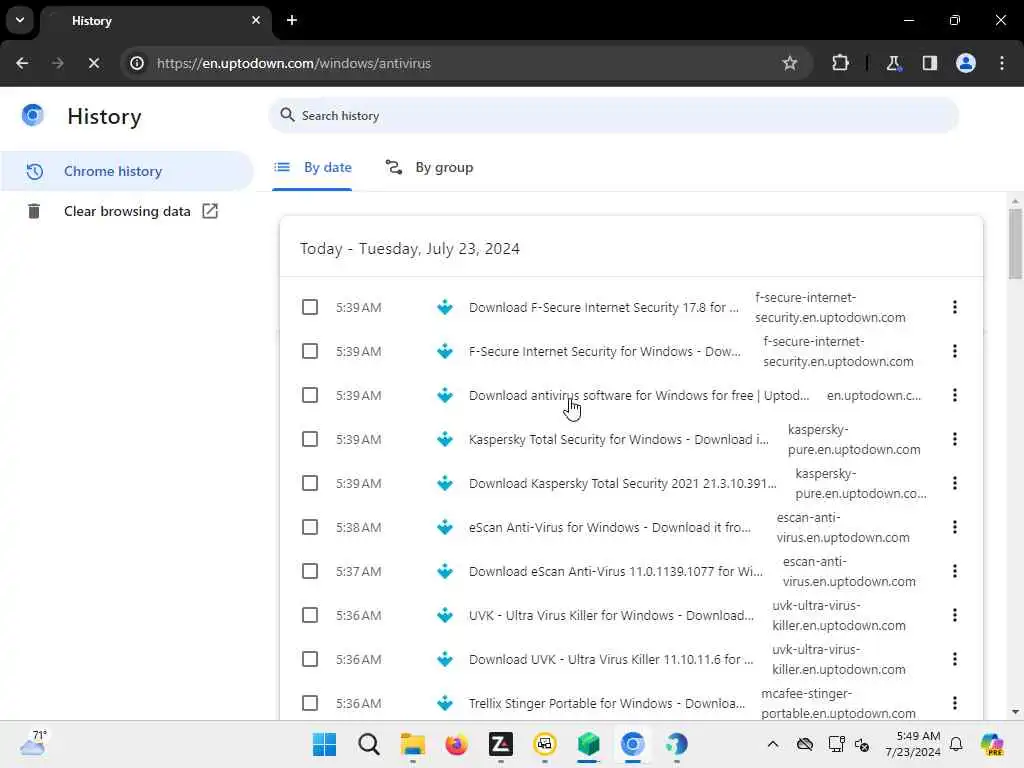View site information icon in address bar

(x=137, y=63)
